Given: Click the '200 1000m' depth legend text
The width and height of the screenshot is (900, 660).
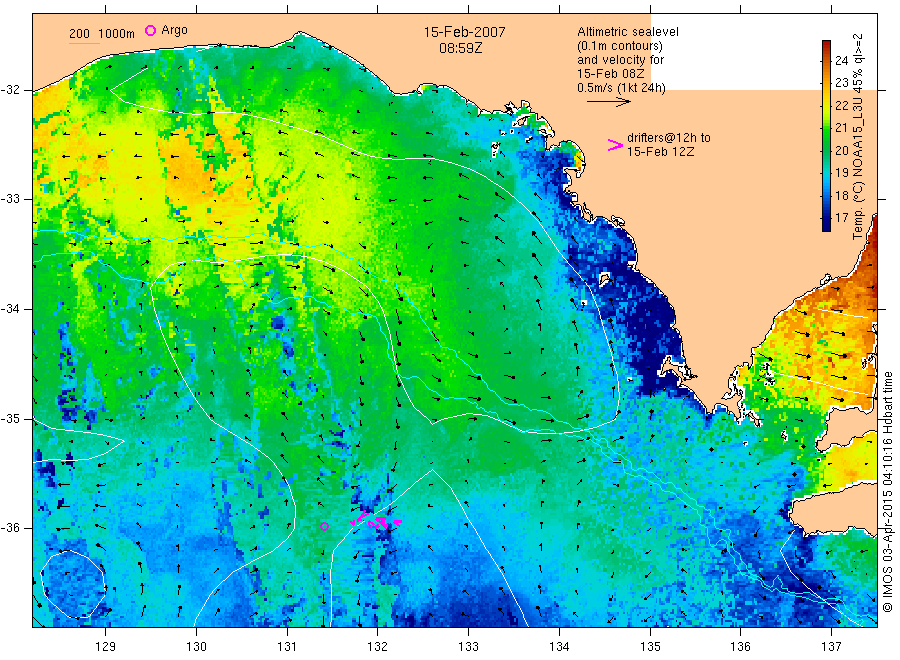Looking at the screenshot, I should [102, 34].
